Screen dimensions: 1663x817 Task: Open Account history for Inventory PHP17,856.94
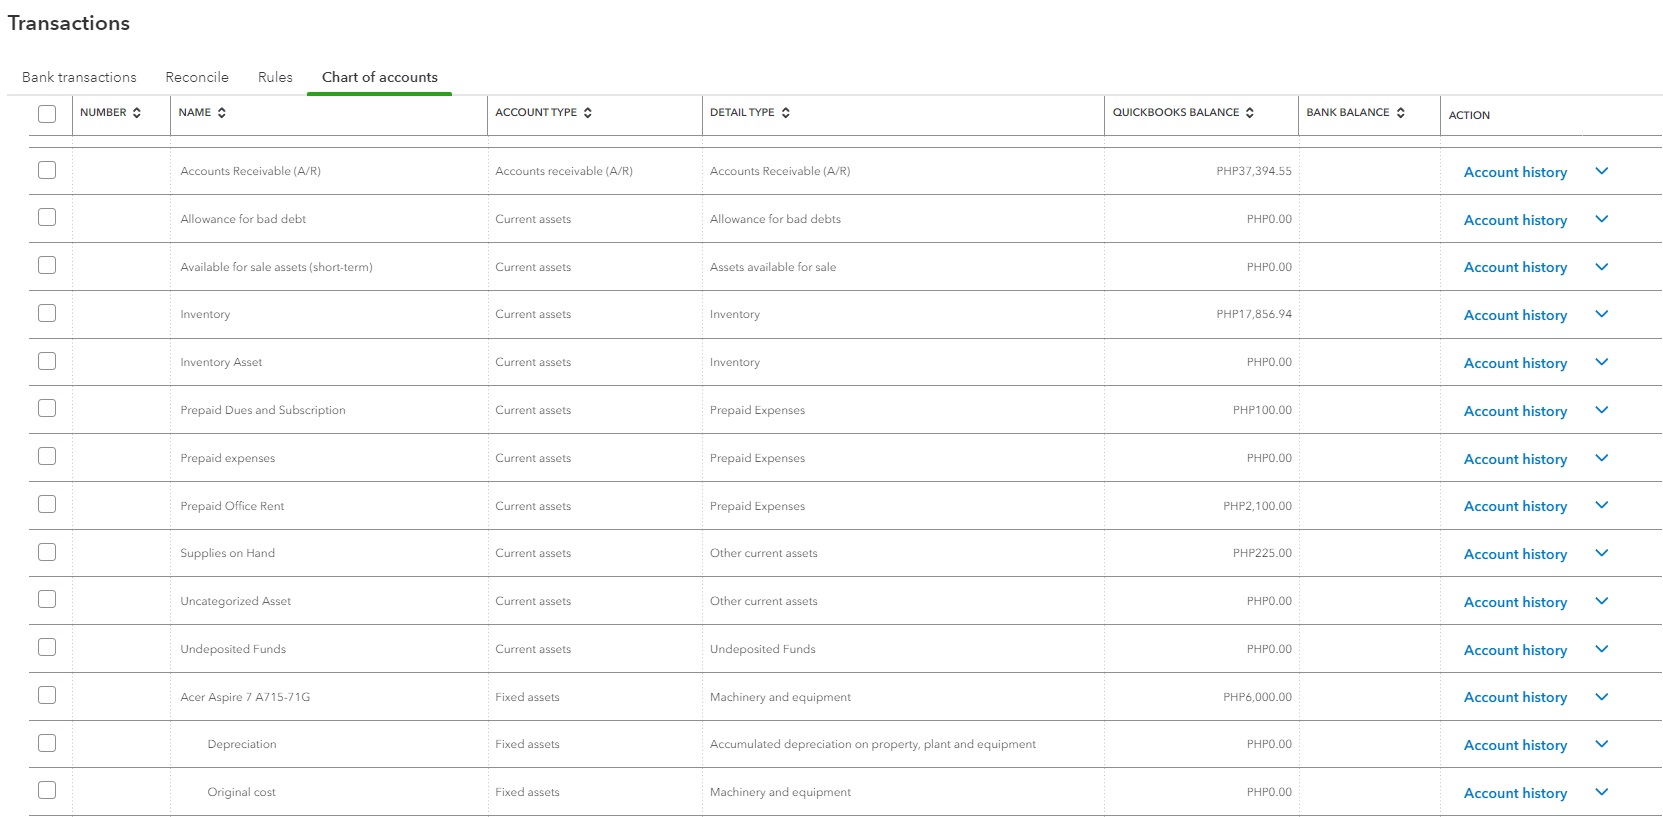tap(1515, 315)
